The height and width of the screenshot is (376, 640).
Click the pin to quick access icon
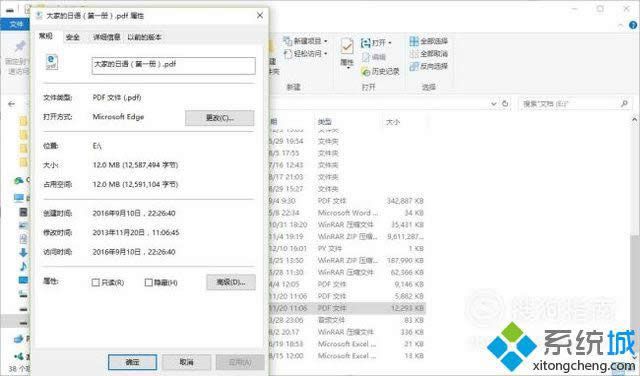pos(20,47)
